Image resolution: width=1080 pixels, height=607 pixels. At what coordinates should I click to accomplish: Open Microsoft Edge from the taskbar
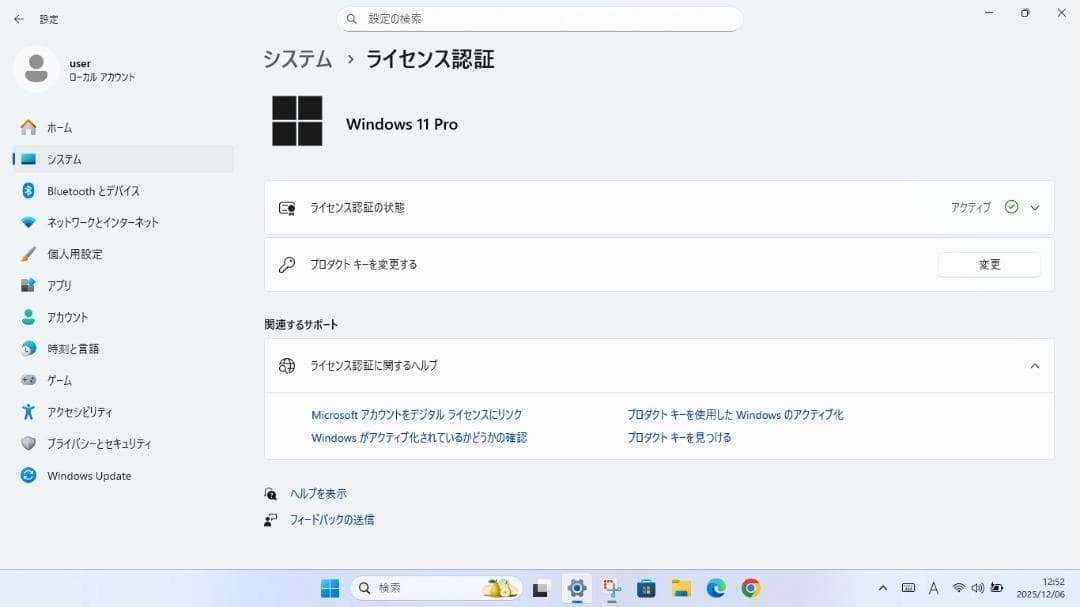(714, 587)
